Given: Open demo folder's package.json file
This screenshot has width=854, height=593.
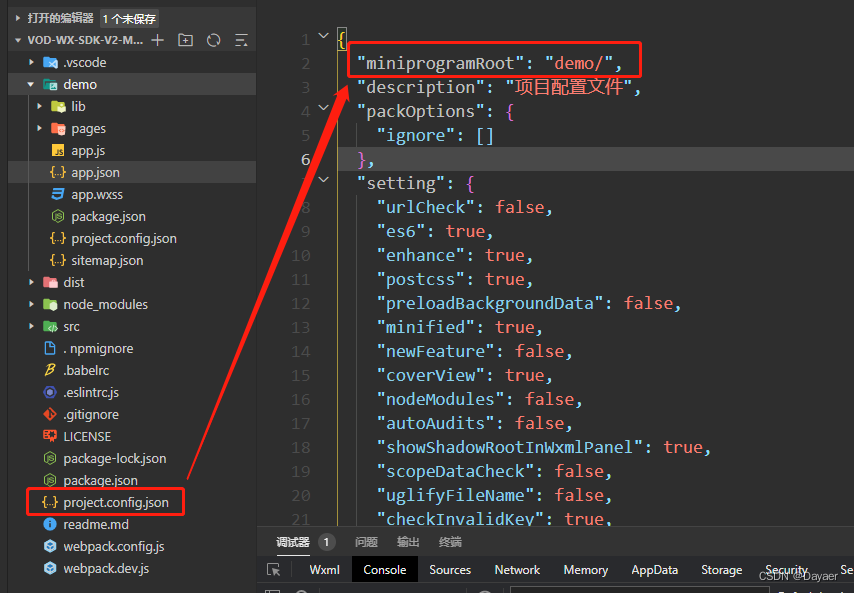Looking at the screenshot, I should [x=108, y=217].
